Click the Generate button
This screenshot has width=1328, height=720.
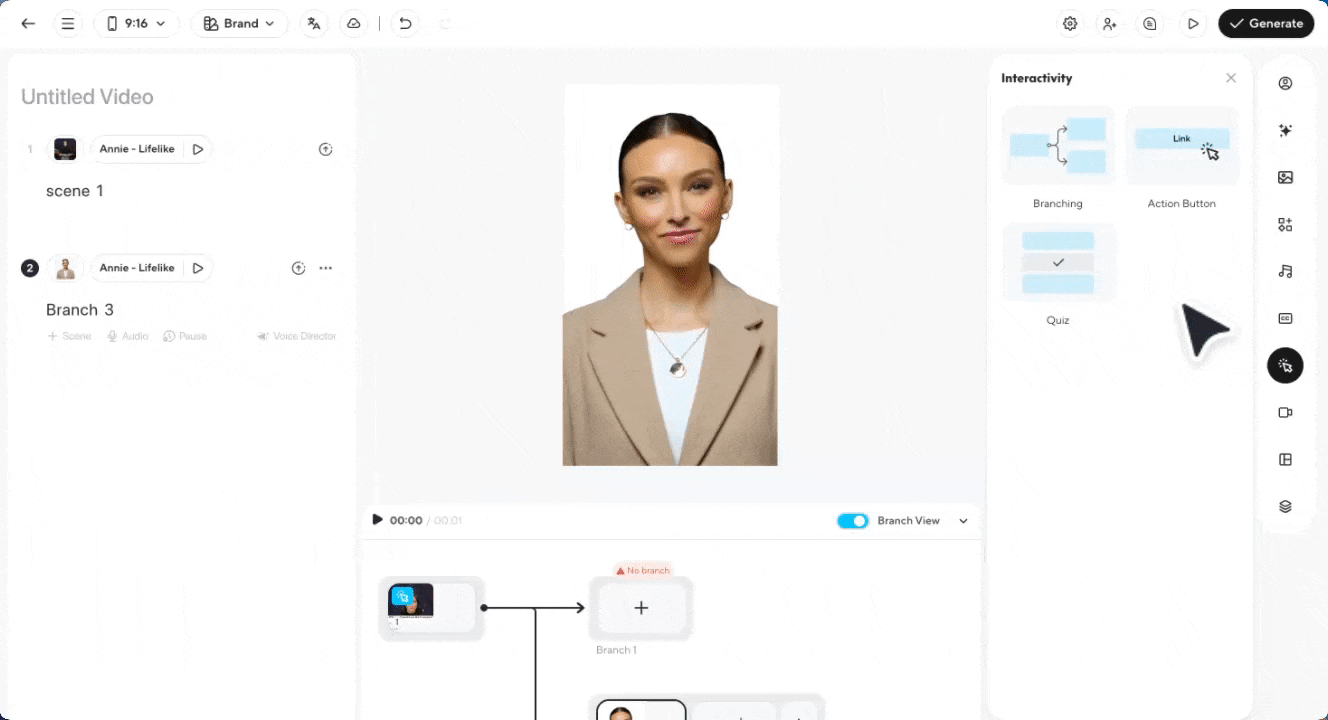click(x=1265, y=23)
